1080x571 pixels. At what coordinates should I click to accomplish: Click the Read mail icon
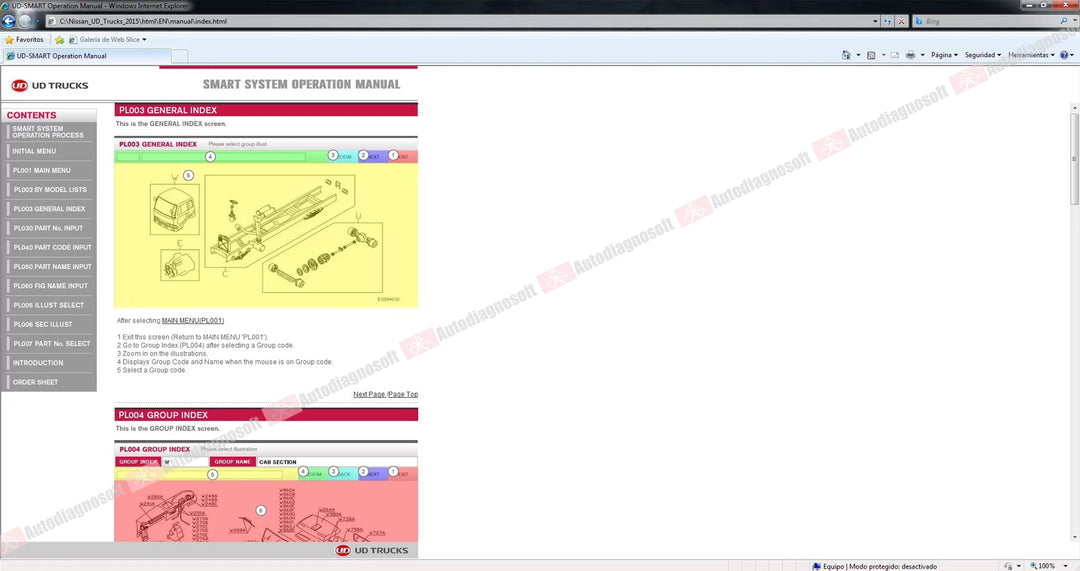895,55
